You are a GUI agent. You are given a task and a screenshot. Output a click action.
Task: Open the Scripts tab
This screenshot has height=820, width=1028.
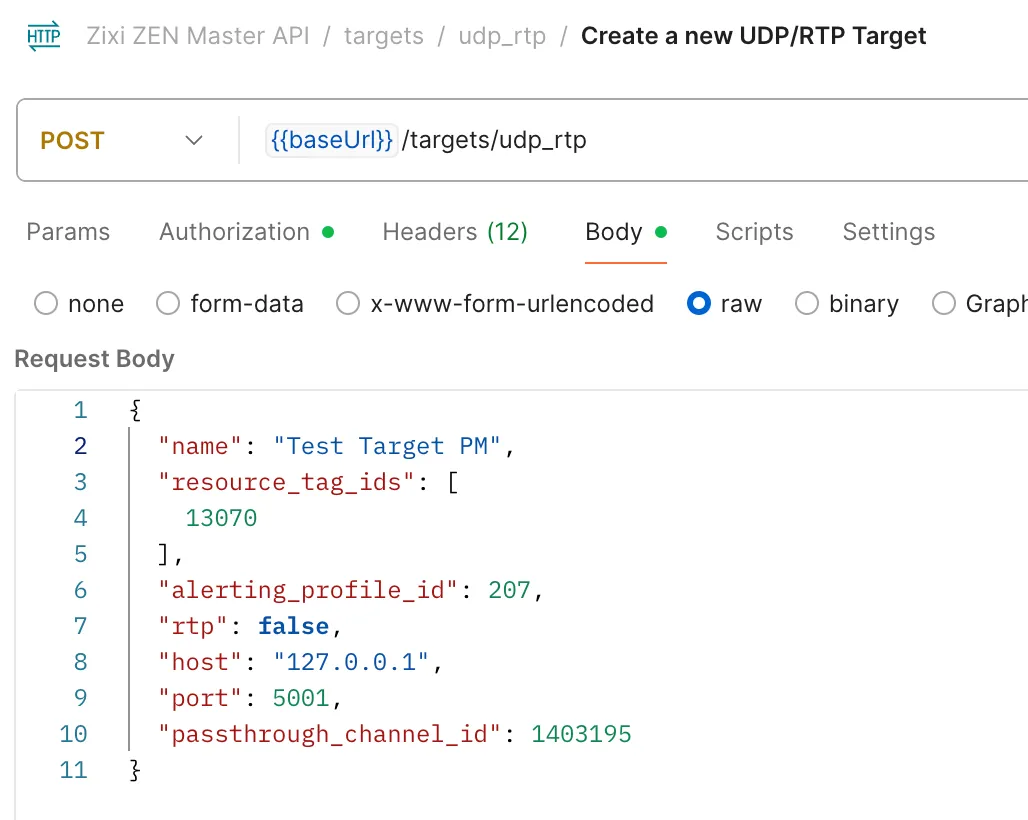coord(754,232)
